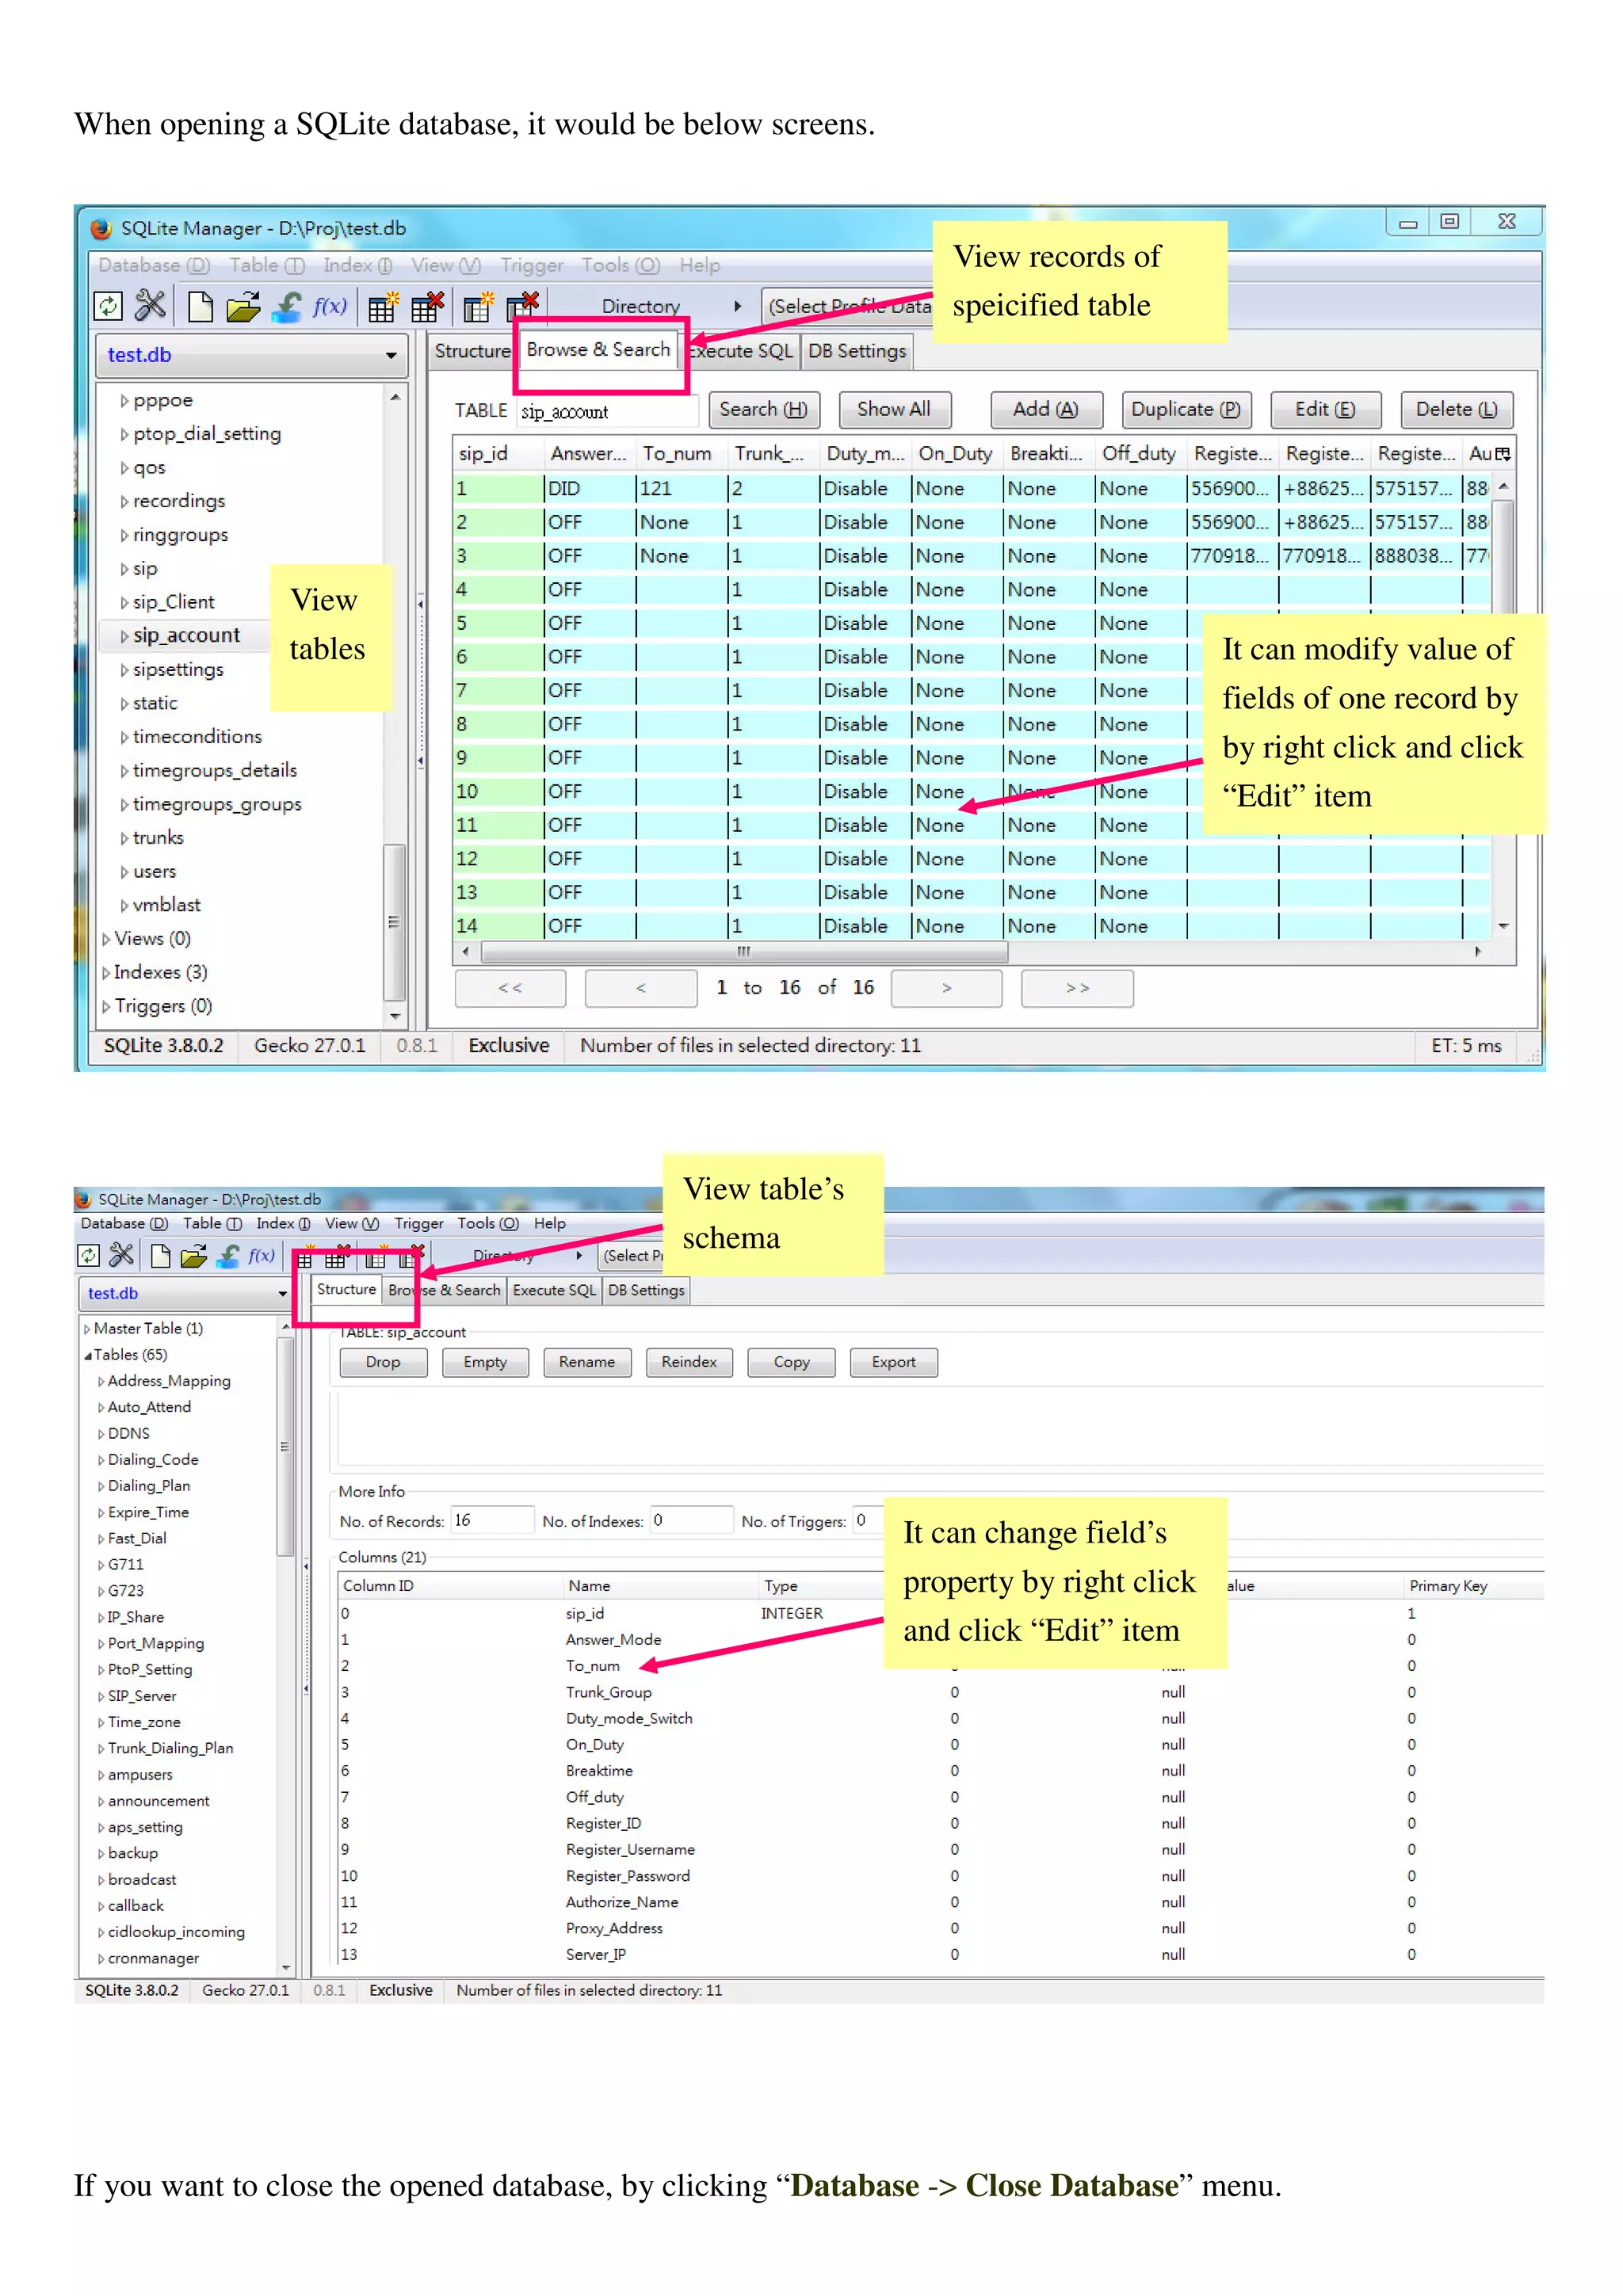Click the Drop button
The image size is (1623, 2296).
click(x=383, y=1362)
